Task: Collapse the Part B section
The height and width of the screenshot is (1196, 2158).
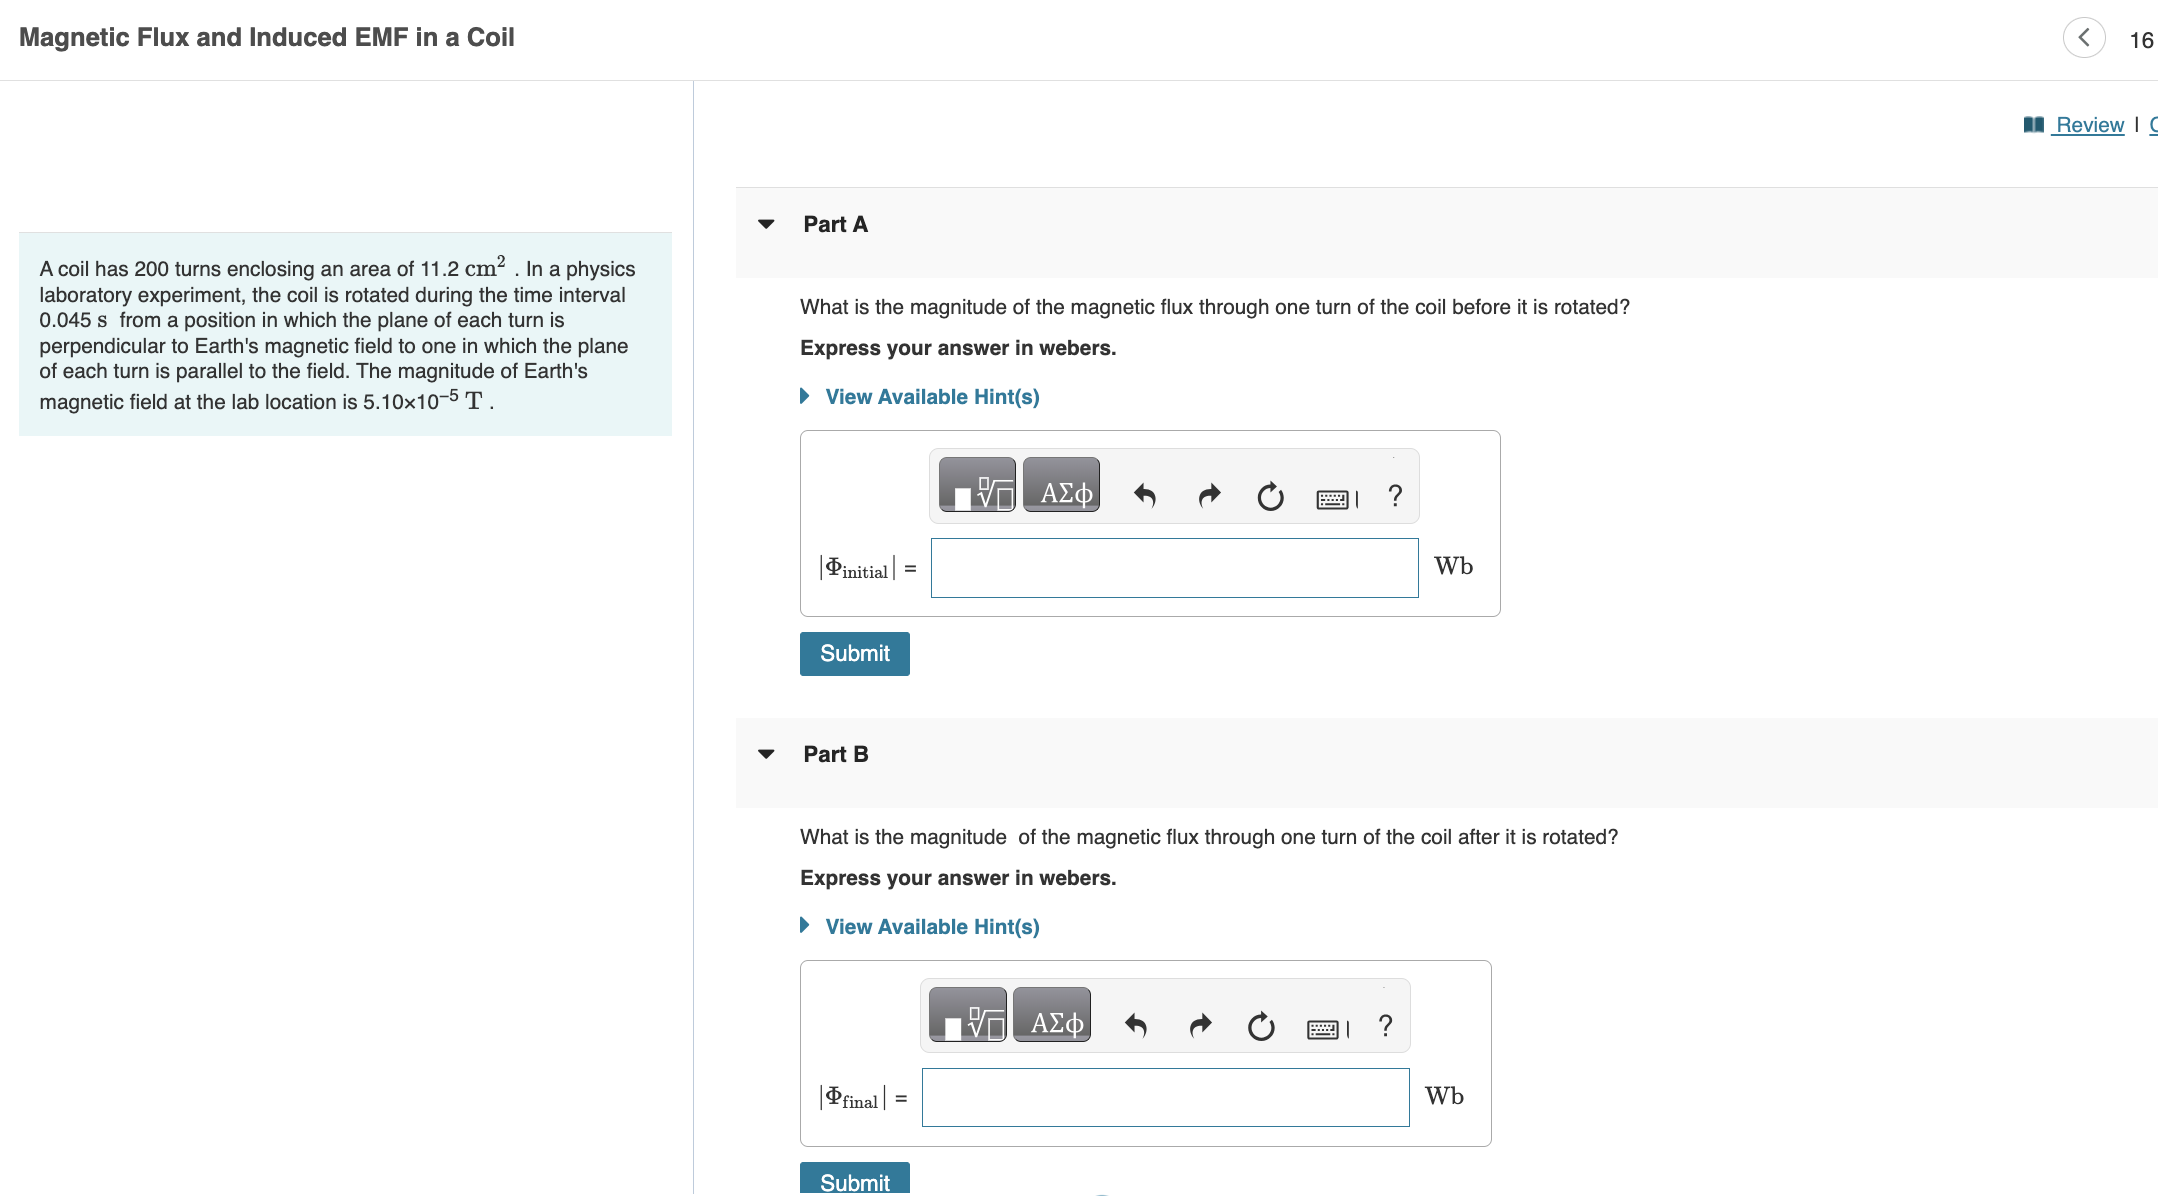Action: coord(766,754)
